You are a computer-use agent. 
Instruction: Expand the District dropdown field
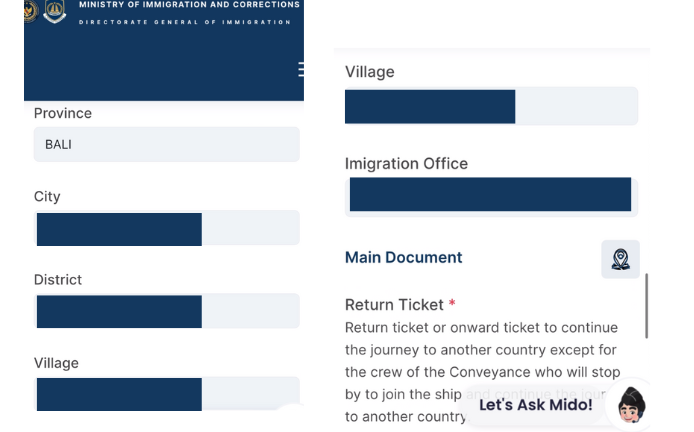click(x=166, y=311)
